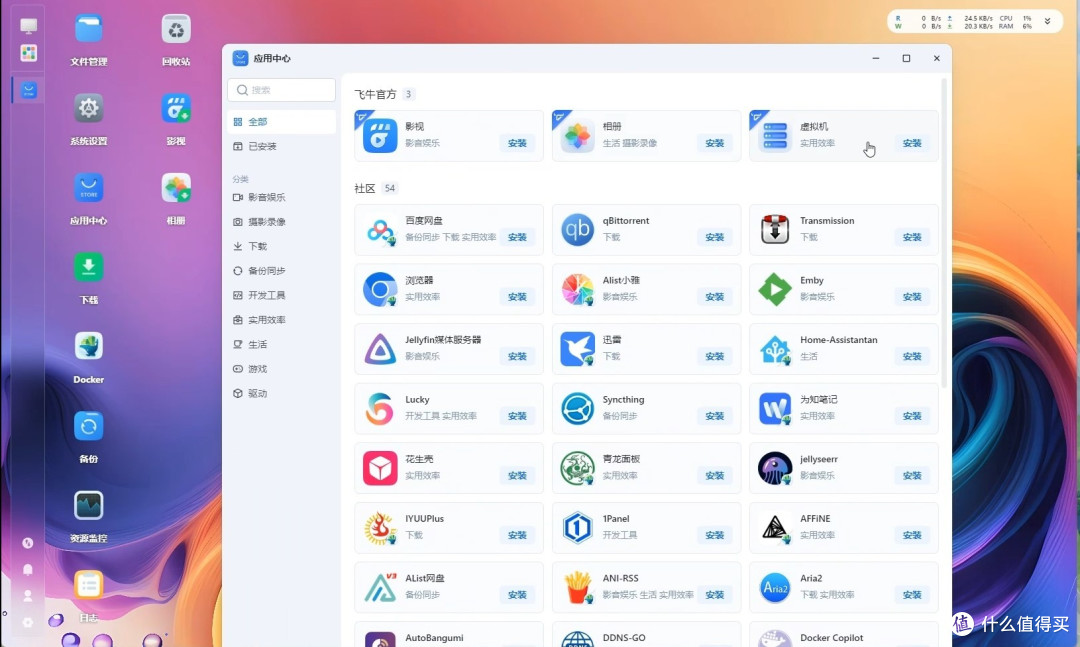
Task: Click the Home-Assistantan icon
Action: tap(775, 349)
